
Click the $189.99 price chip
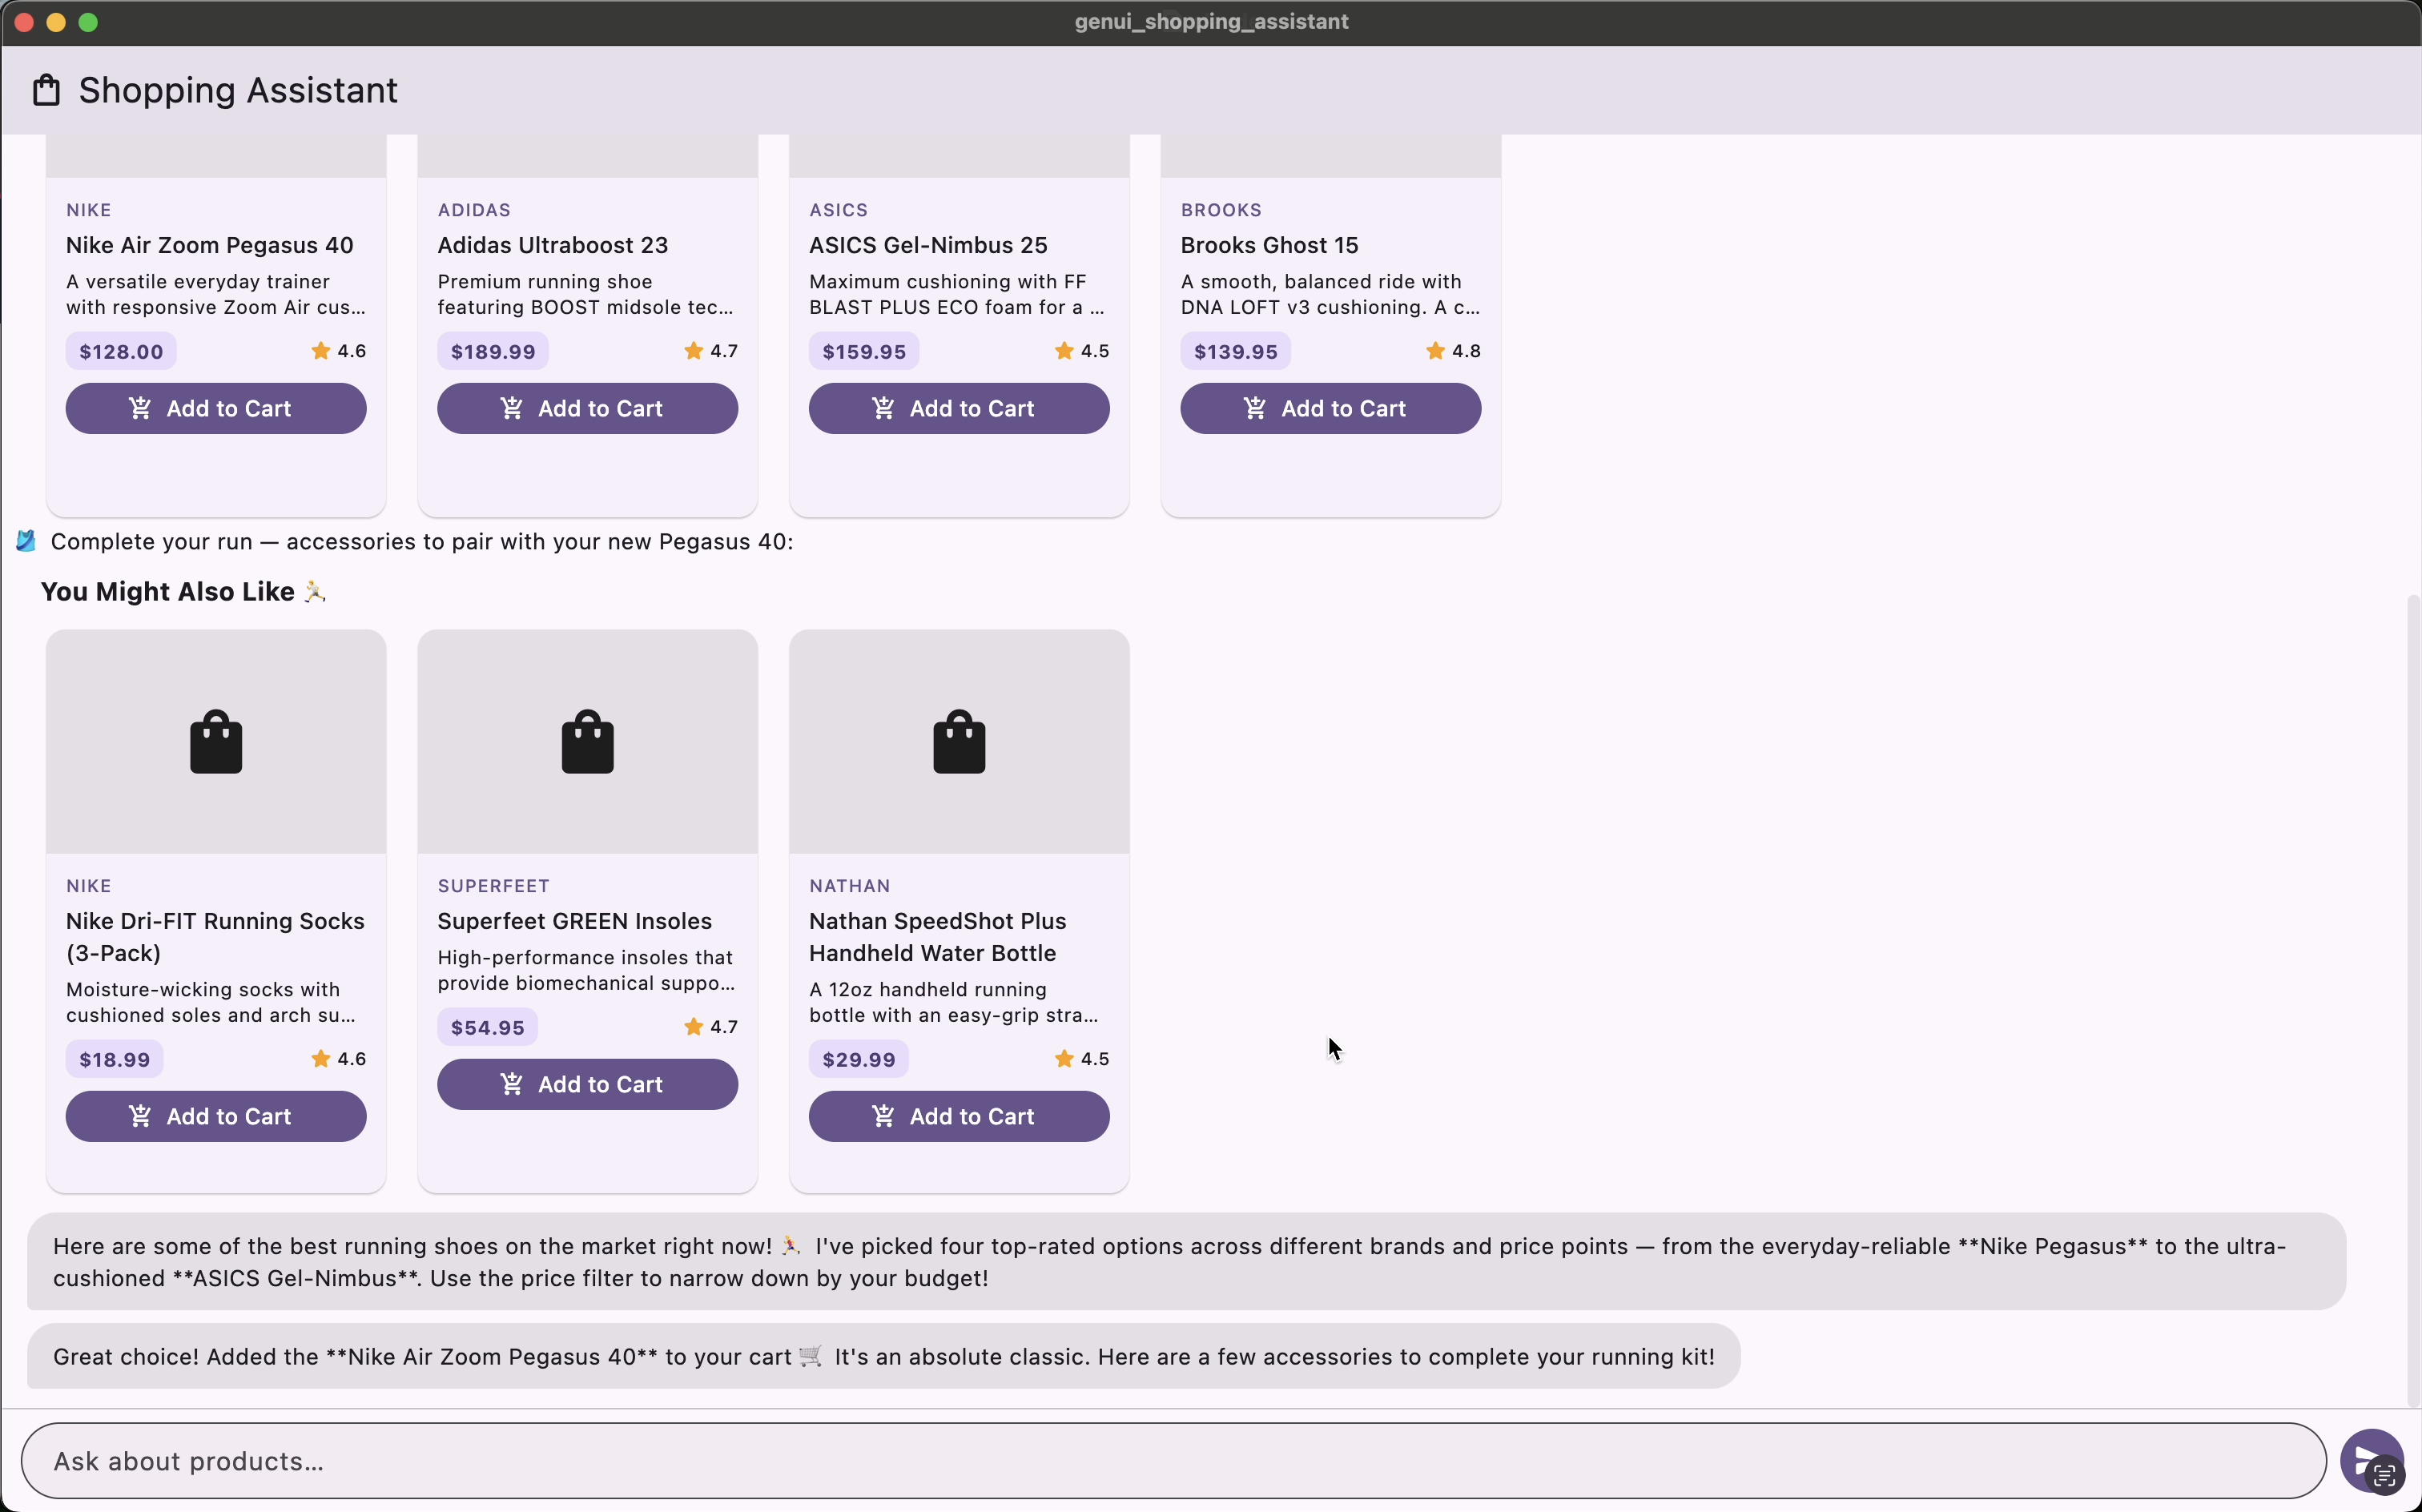[x=493, y=352]
